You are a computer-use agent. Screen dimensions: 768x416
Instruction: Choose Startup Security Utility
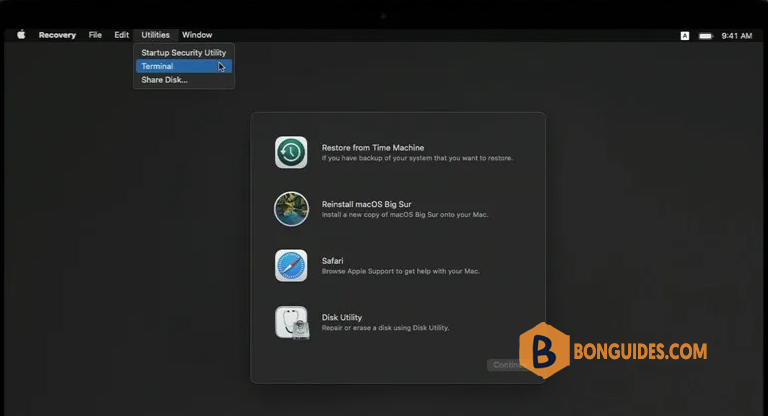[x=184, y=52]
